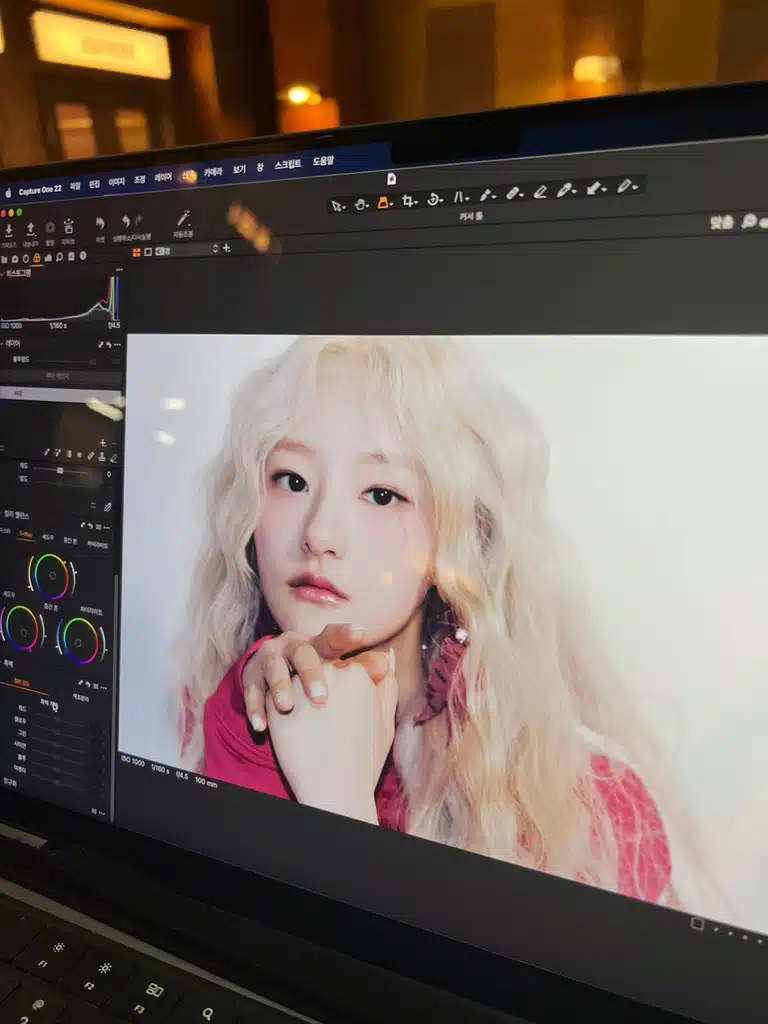Click the Live View icon in toolbar
The width and height of the screenshot is (768, 1024).
click(x=69, y=226)
